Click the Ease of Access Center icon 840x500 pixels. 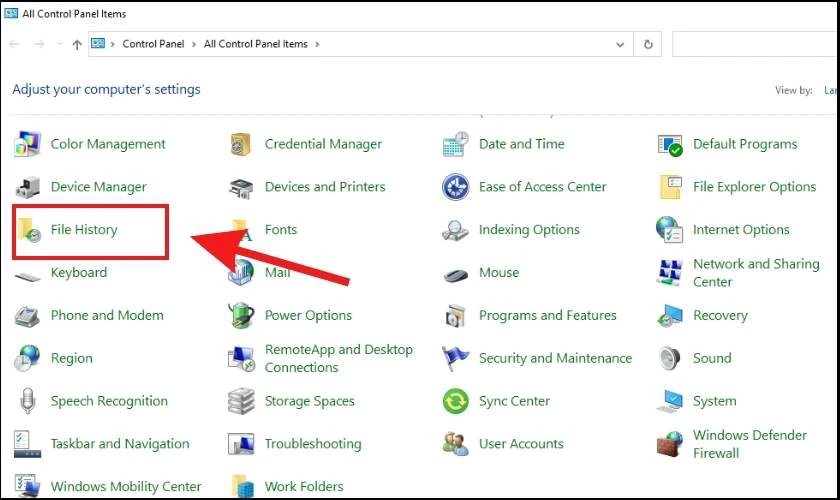point(455,187)
